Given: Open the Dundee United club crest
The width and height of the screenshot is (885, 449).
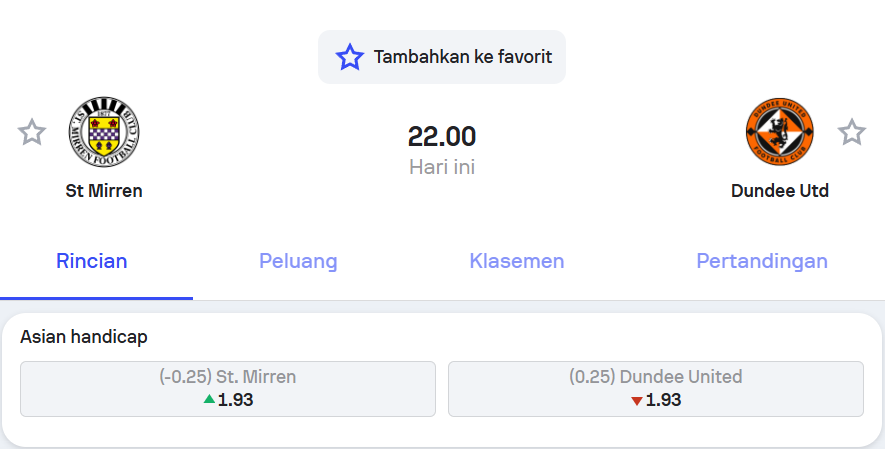Looking at the screenshot, I should 779,132.
